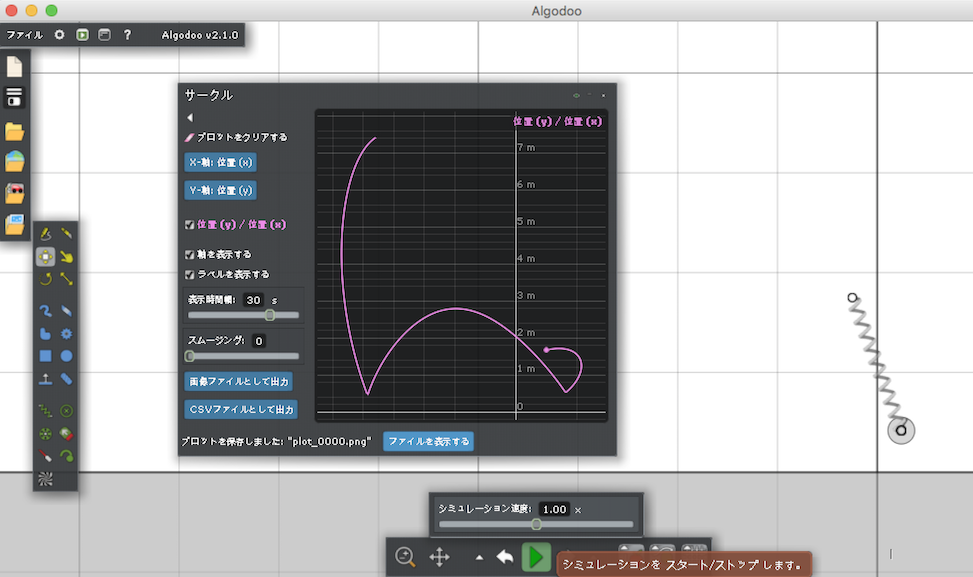Select the gear tool

click(66, 333)
